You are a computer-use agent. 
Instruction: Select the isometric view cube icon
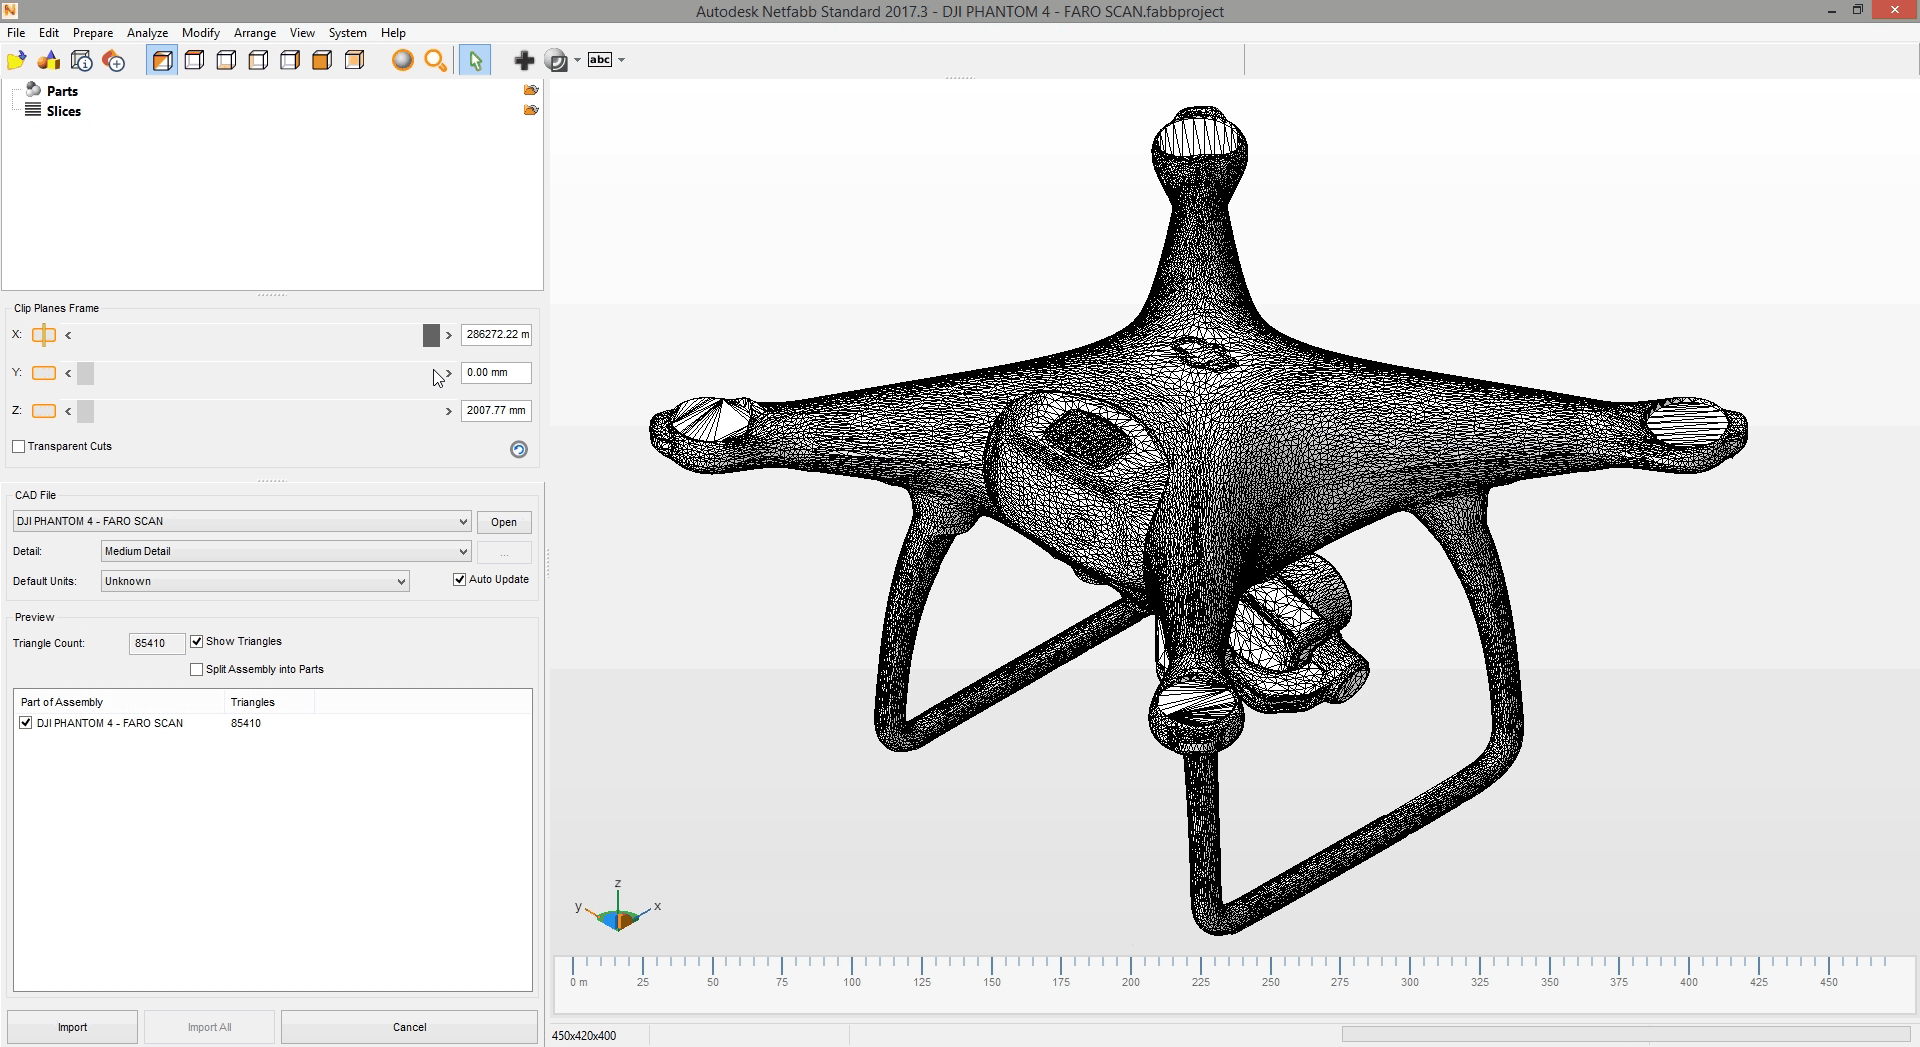pyautogui.click(x=162, y=61)
